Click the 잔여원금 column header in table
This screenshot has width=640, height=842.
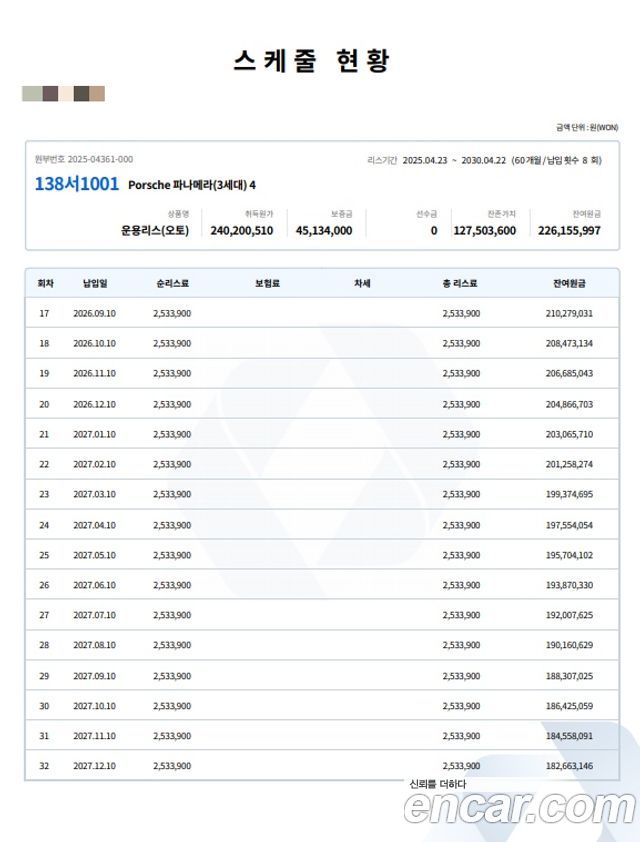(569, 283)
